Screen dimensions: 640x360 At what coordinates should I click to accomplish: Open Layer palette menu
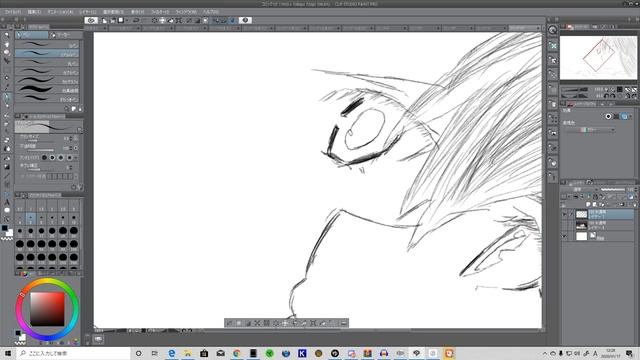click(x=563, y=182)
